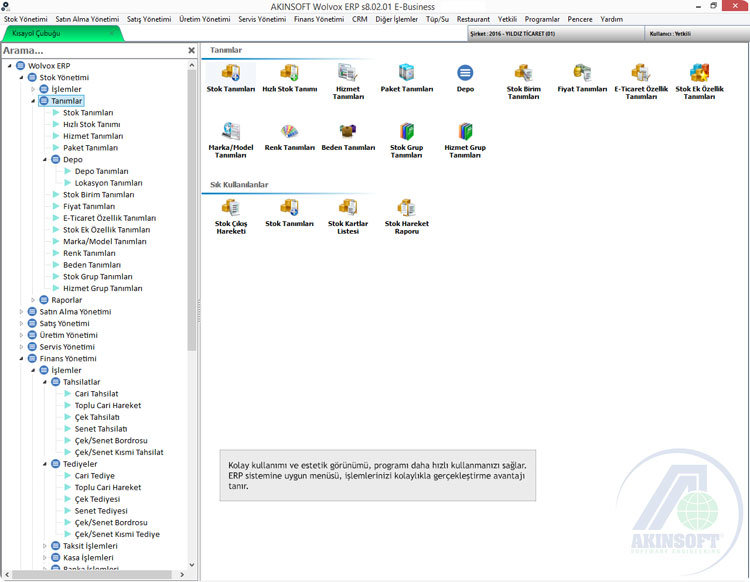The height and width of the screenshot is (582, 750).
Task: Select Servis Yönetimi in the tree
Action: pyautogui.click(x=67, y=347)
